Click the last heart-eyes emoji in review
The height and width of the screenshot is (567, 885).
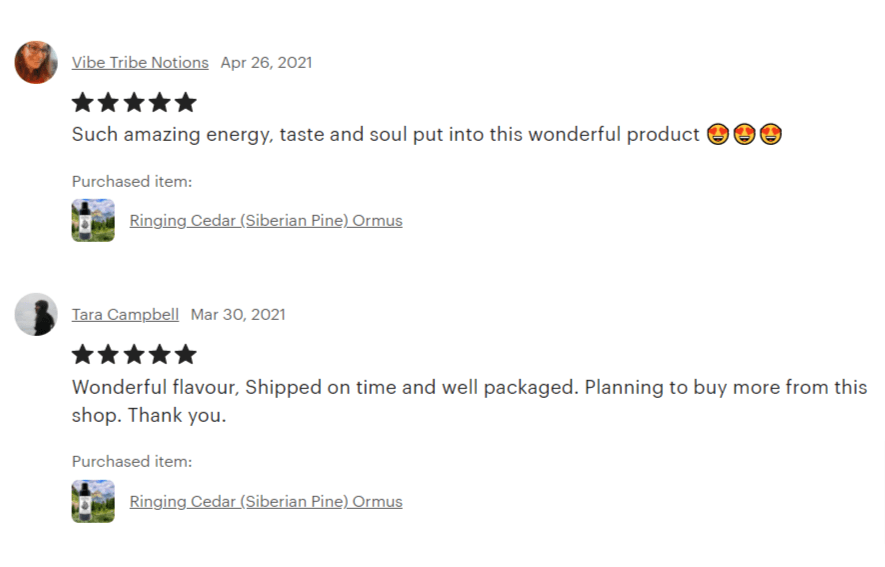770,134
